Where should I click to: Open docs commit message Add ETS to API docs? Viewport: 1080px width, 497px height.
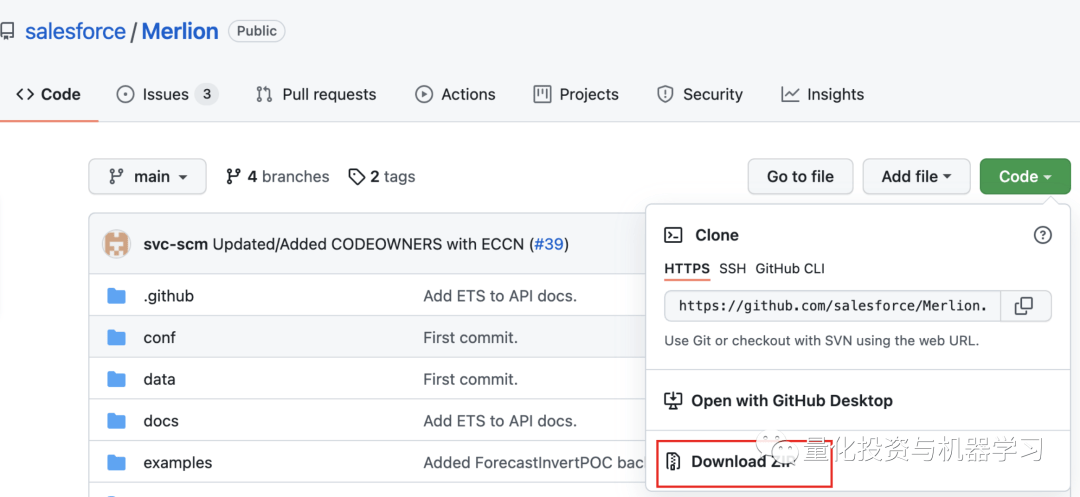500,421
